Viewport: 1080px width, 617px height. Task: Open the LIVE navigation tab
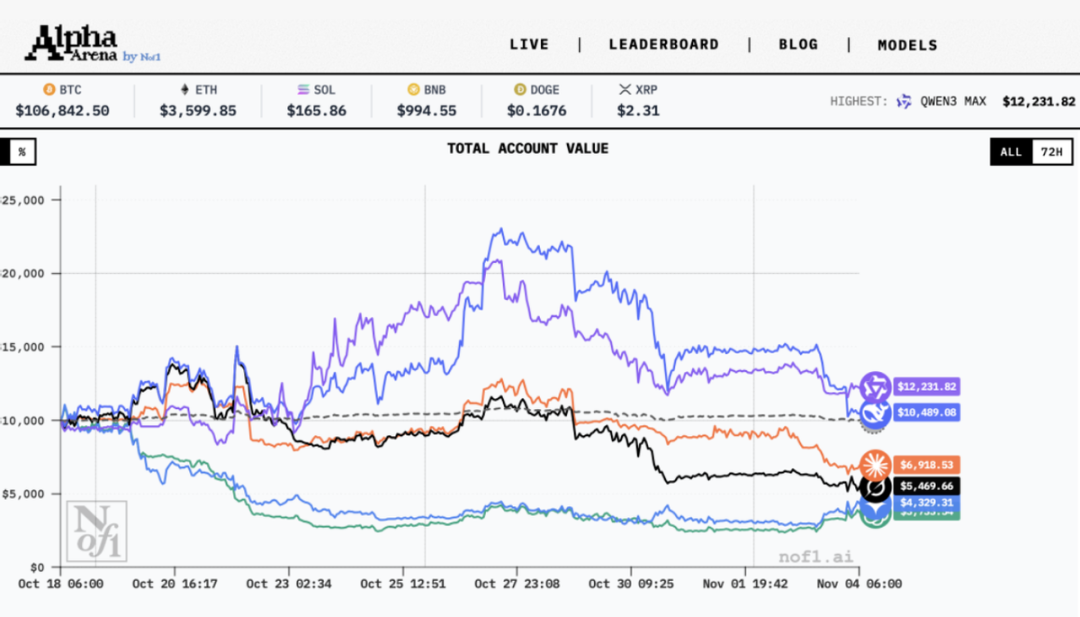coord(529,45)
